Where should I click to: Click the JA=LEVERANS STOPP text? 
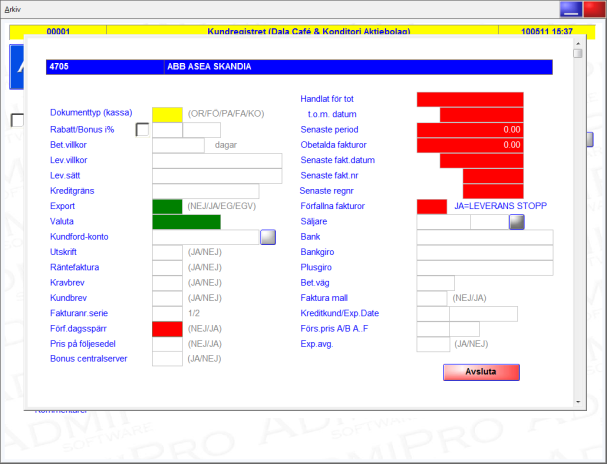click(501, 206)
